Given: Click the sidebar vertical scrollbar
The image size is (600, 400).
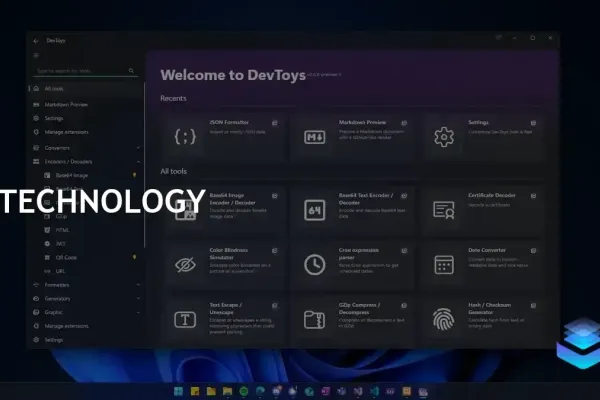Looking at the screenshot, I should [x=144, y=165].
